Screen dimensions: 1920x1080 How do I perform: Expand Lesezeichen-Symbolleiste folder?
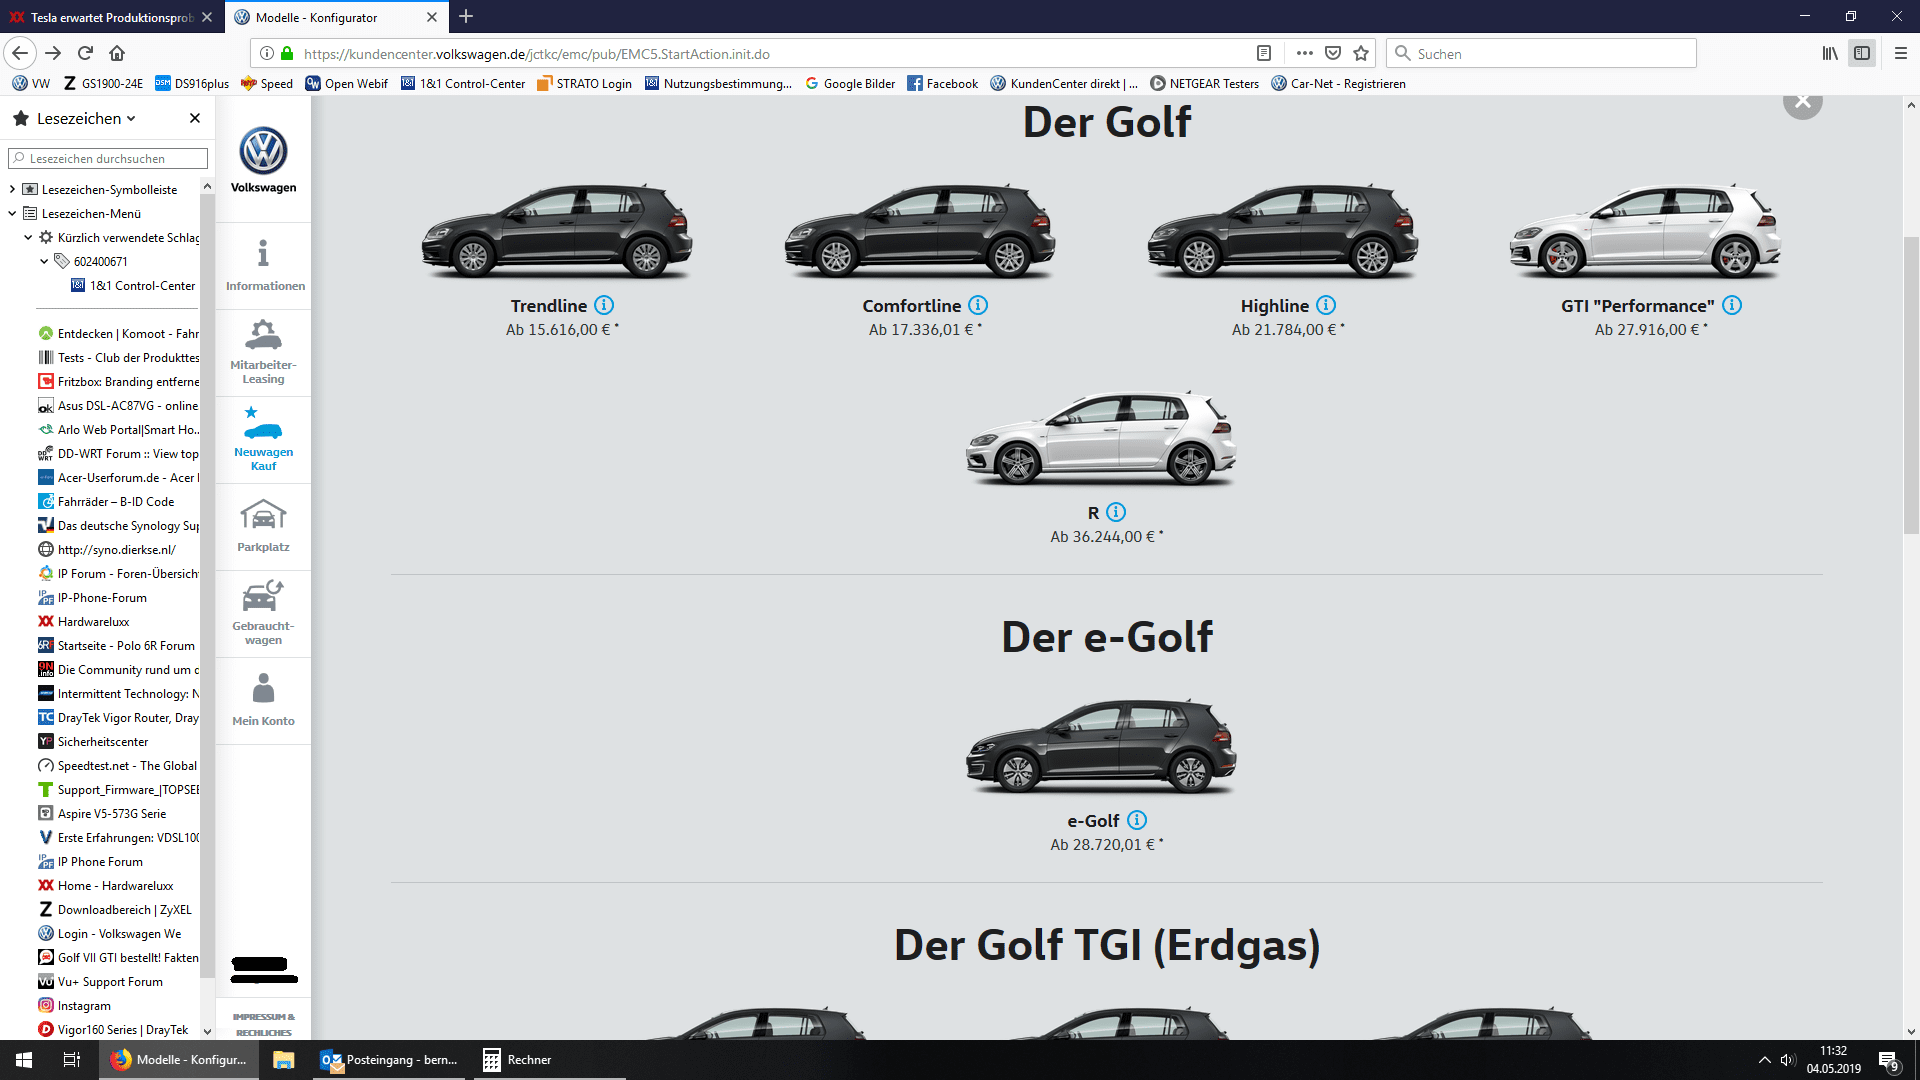(12, 189)
